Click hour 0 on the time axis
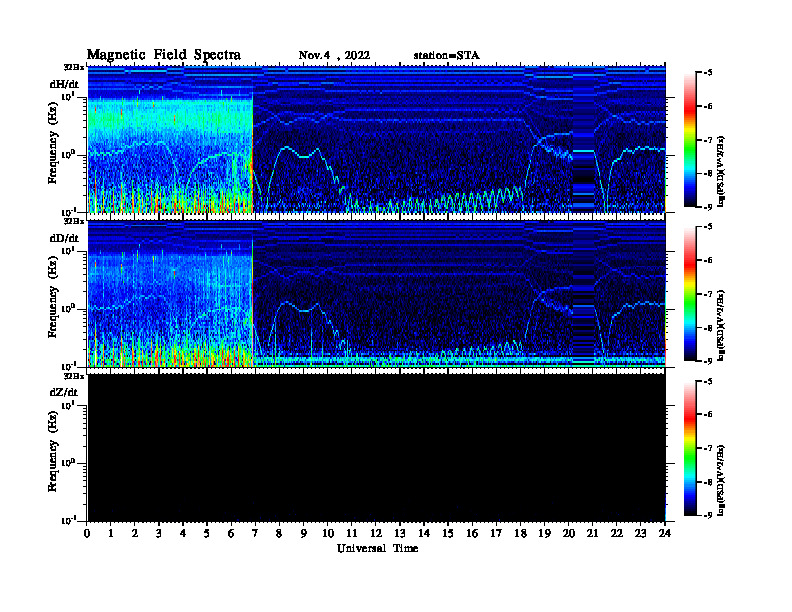 (x=87, y=533)
